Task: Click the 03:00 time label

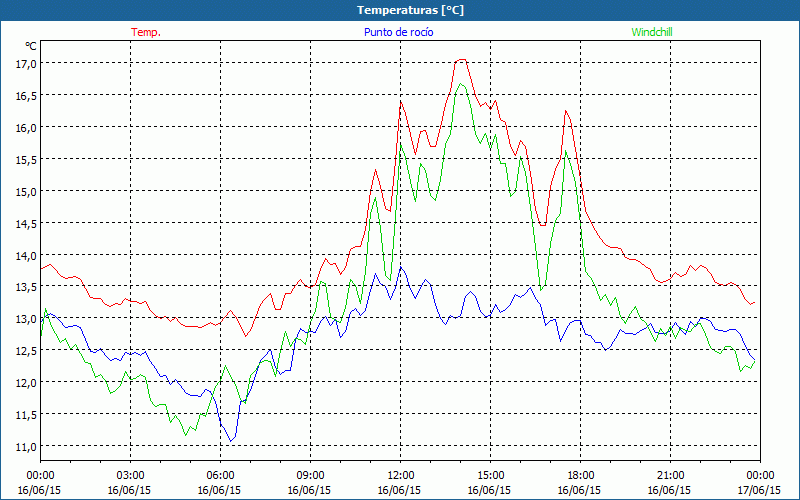Action: click(131, 476)
